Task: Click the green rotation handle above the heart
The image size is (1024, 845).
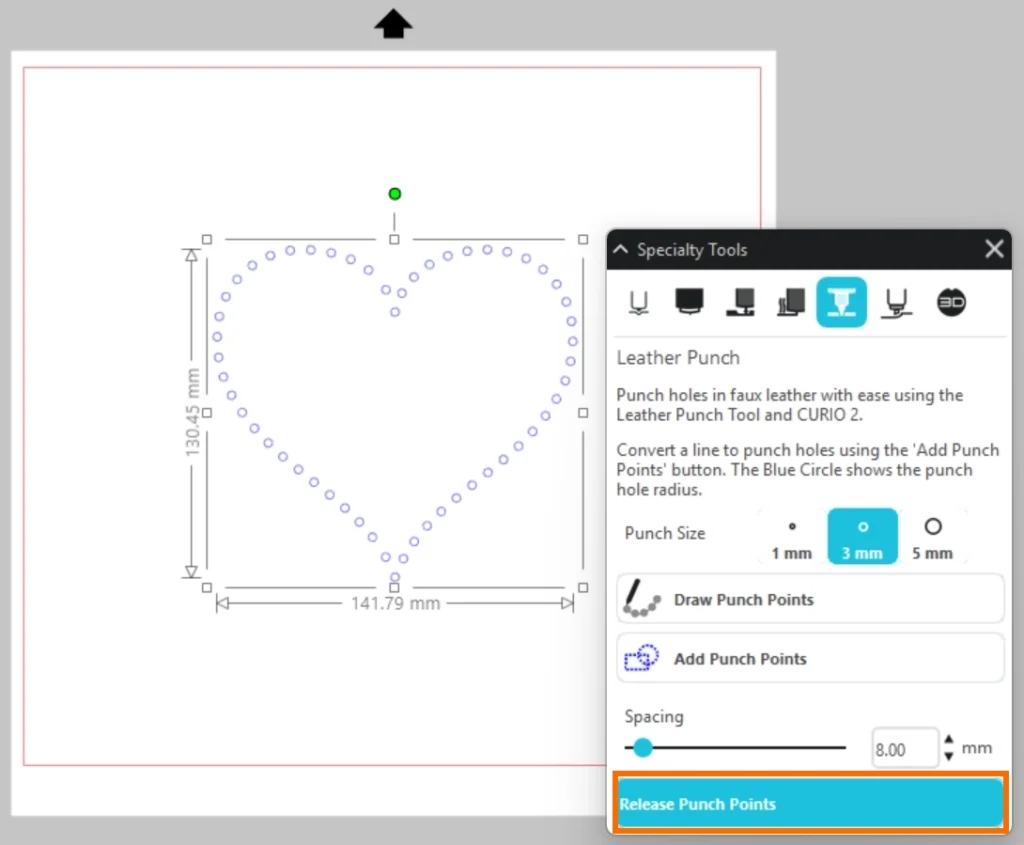Action: pyautogui.click(x=395, y=194)
